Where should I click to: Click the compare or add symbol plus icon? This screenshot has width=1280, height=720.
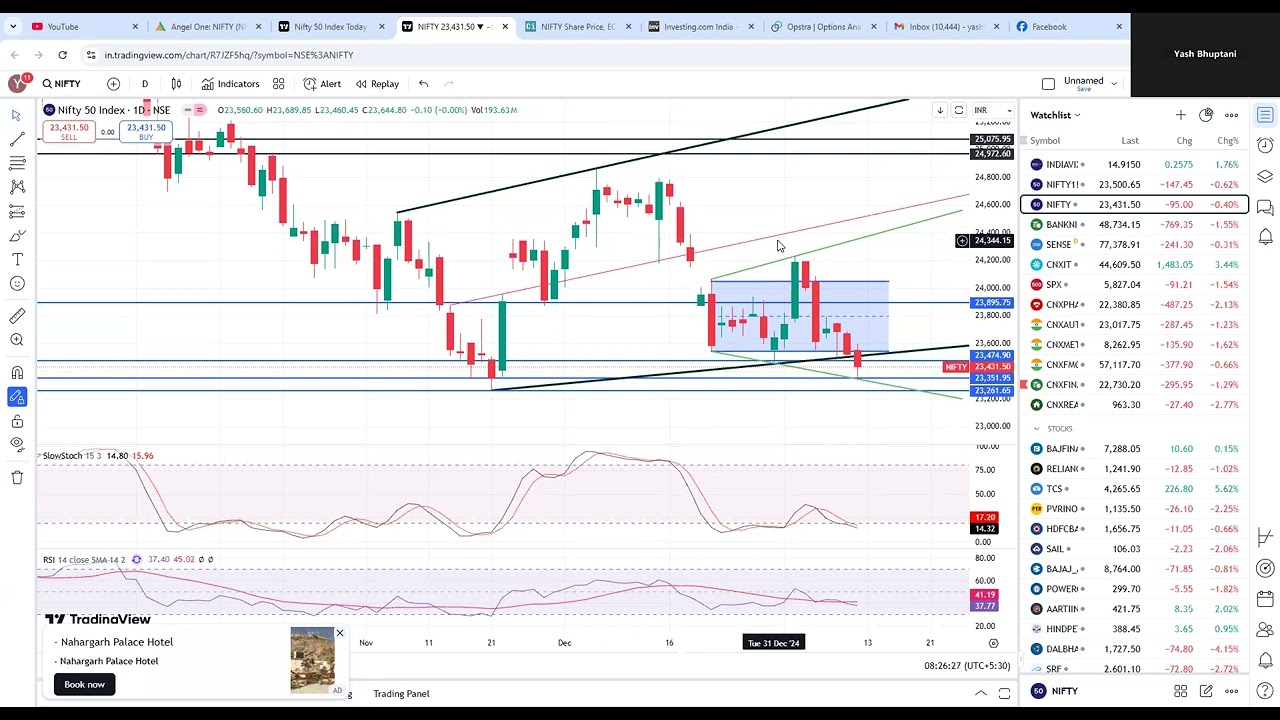coord(113,84)
